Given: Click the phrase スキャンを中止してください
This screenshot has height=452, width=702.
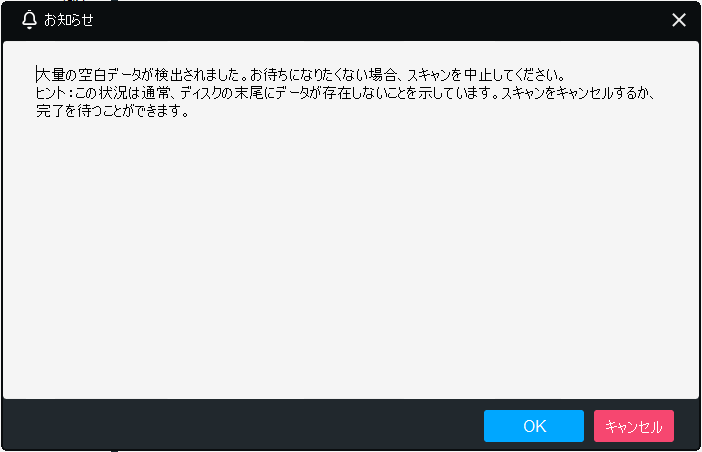Looking at the screenshot, I should point(486,74).
